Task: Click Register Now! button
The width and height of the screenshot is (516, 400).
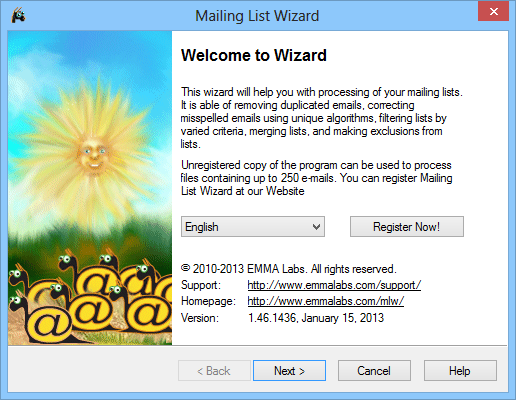Action: tap(407, 227)
